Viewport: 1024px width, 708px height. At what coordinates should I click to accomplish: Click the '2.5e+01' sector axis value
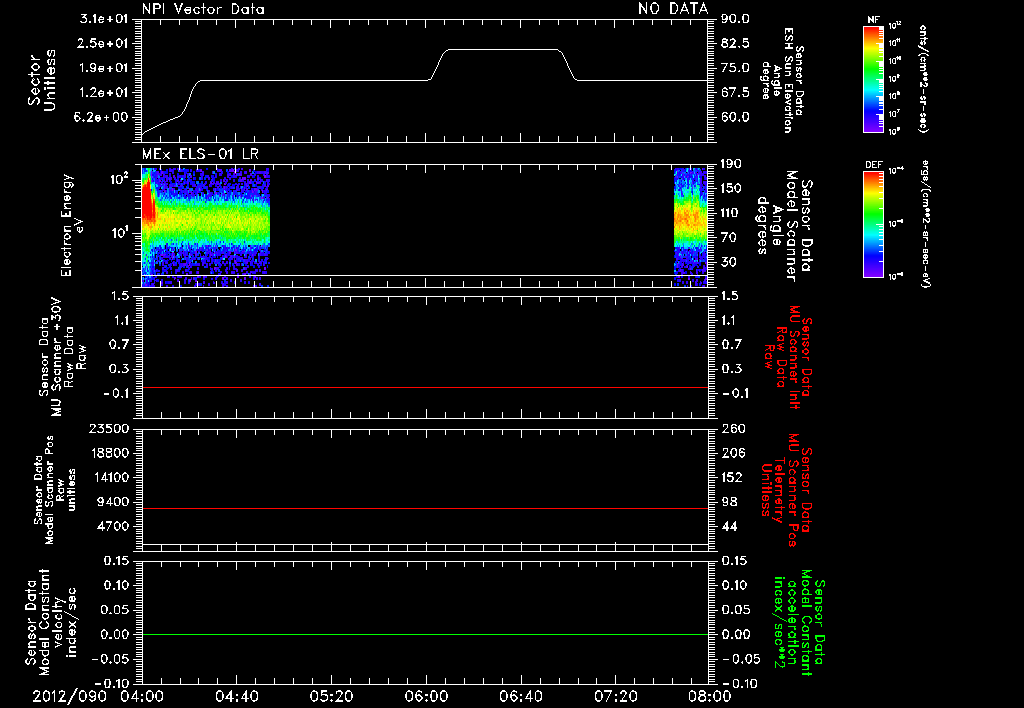pos(104,43)
